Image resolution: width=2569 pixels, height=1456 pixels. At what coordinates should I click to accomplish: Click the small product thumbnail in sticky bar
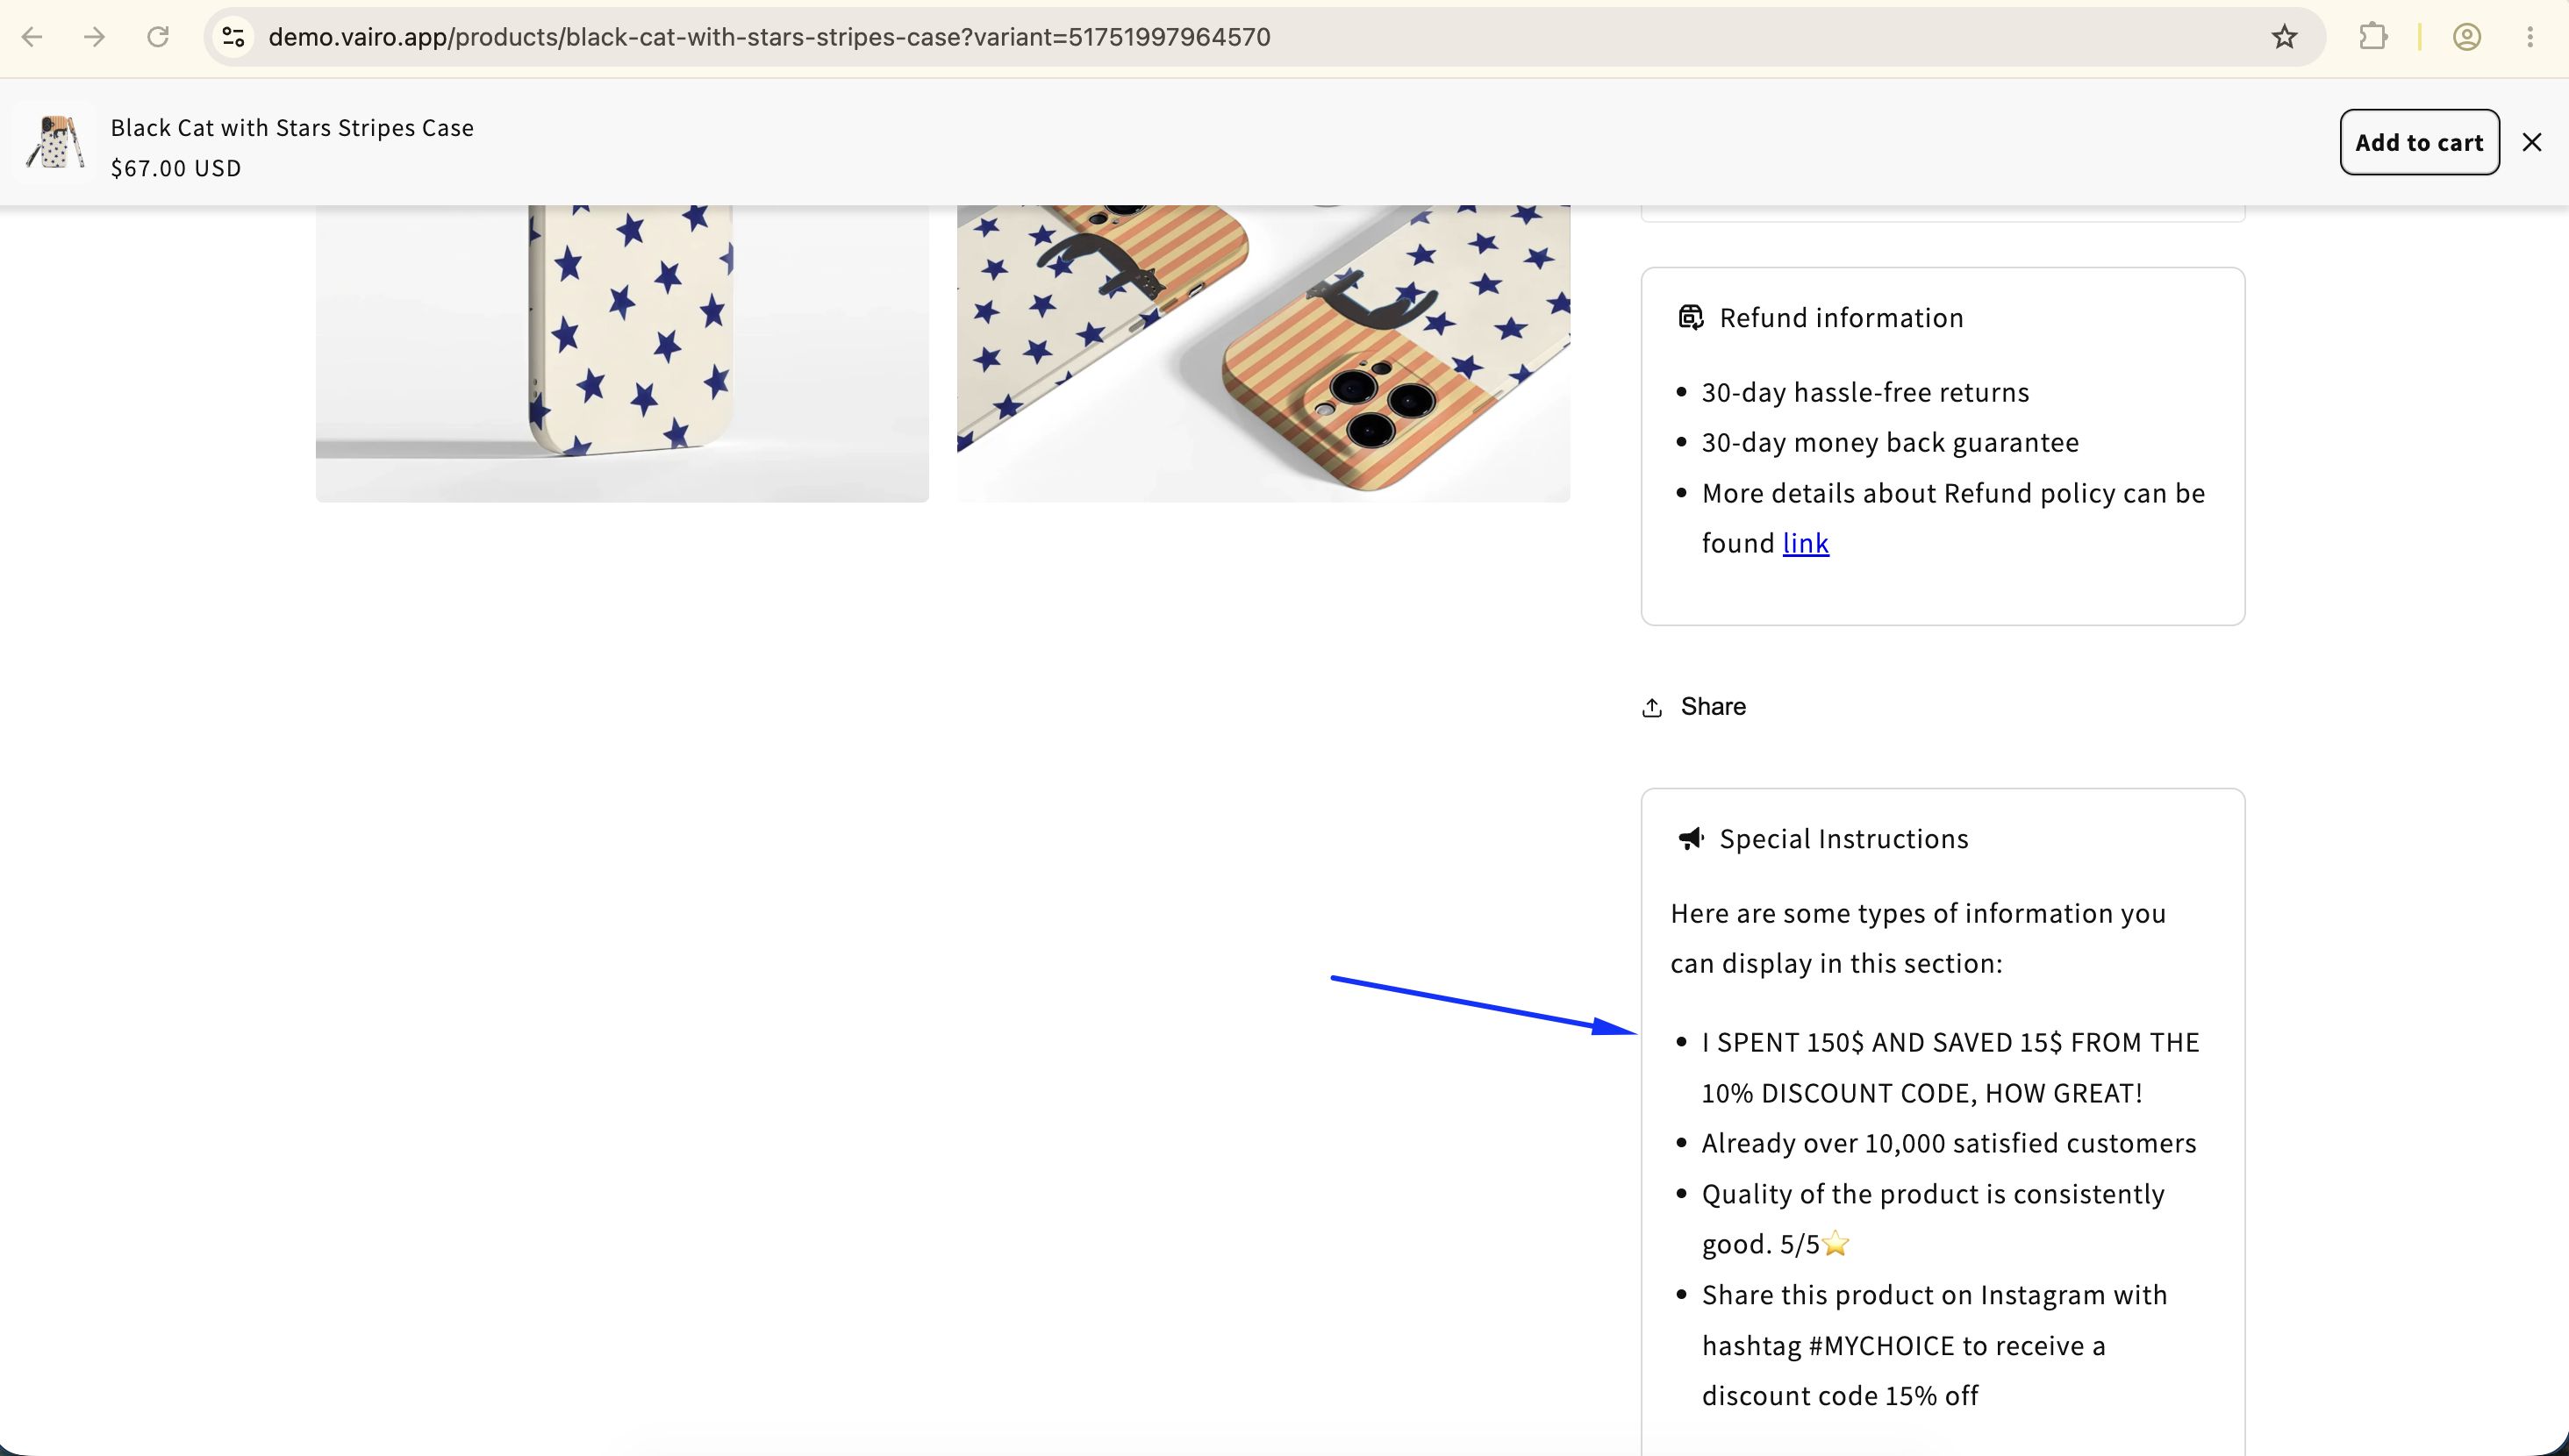click(x=56, y=142)
